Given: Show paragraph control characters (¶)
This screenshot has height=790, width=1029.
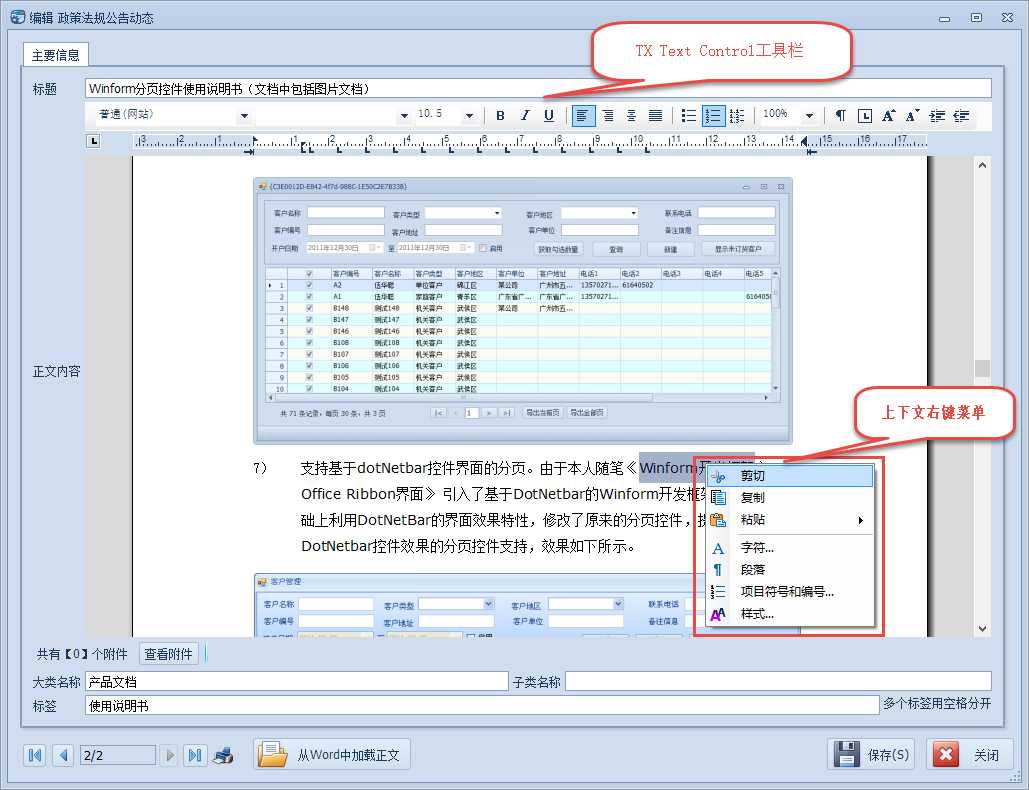Looking at the screenshot, I should [840, 116].
